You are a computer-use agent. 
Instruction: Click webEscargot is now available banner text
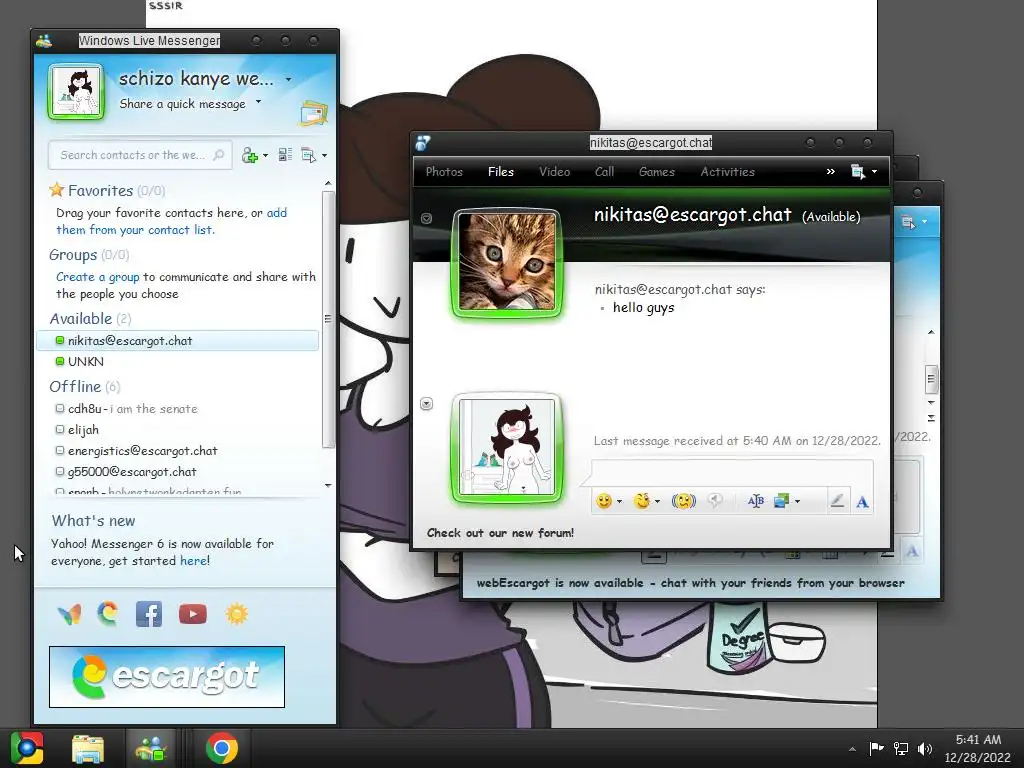pos(690,583)
